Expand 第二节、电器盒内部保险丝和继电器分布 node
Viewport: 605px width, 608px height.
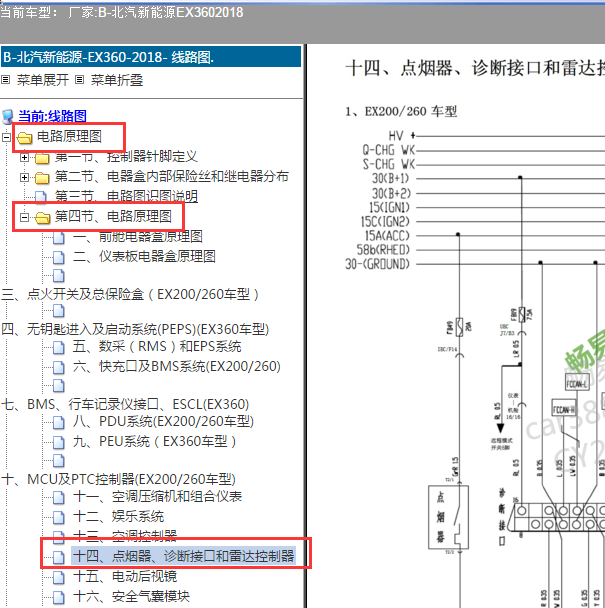[x=24, y=178]
